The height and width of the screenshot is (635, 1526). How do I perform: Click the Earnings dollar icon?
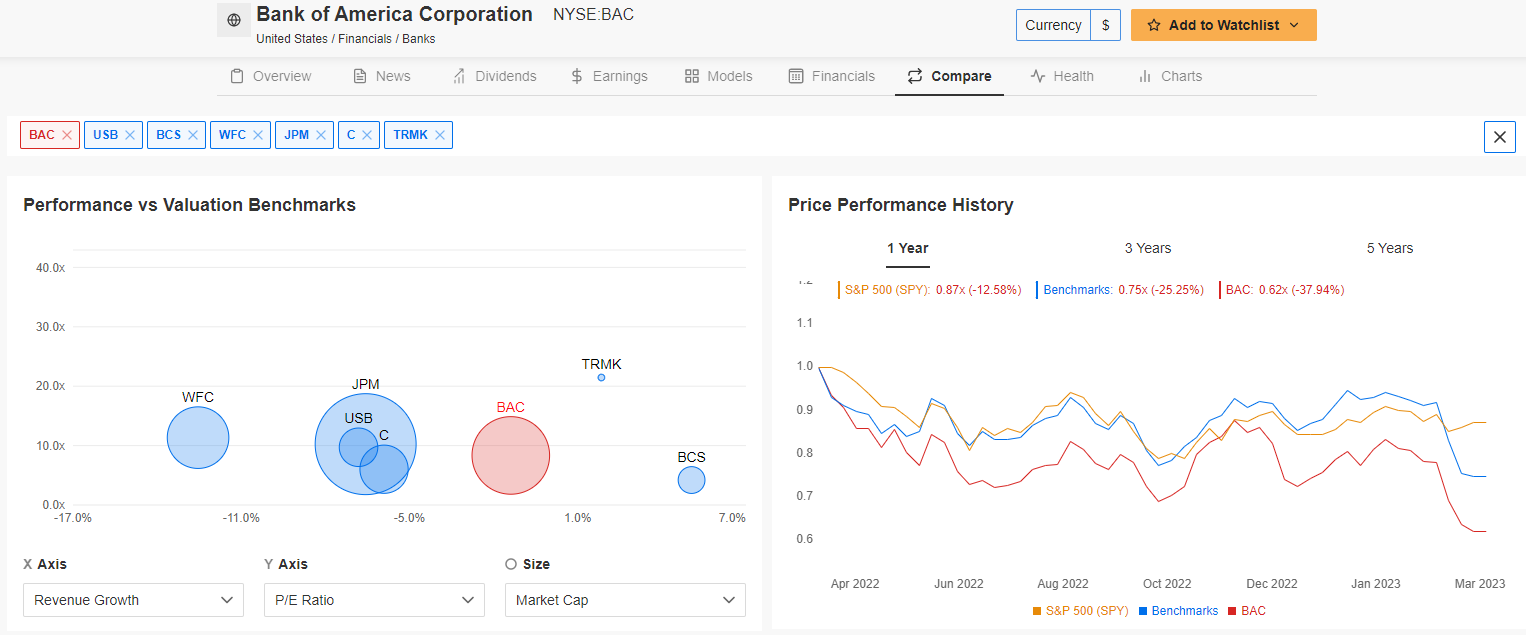577,76
